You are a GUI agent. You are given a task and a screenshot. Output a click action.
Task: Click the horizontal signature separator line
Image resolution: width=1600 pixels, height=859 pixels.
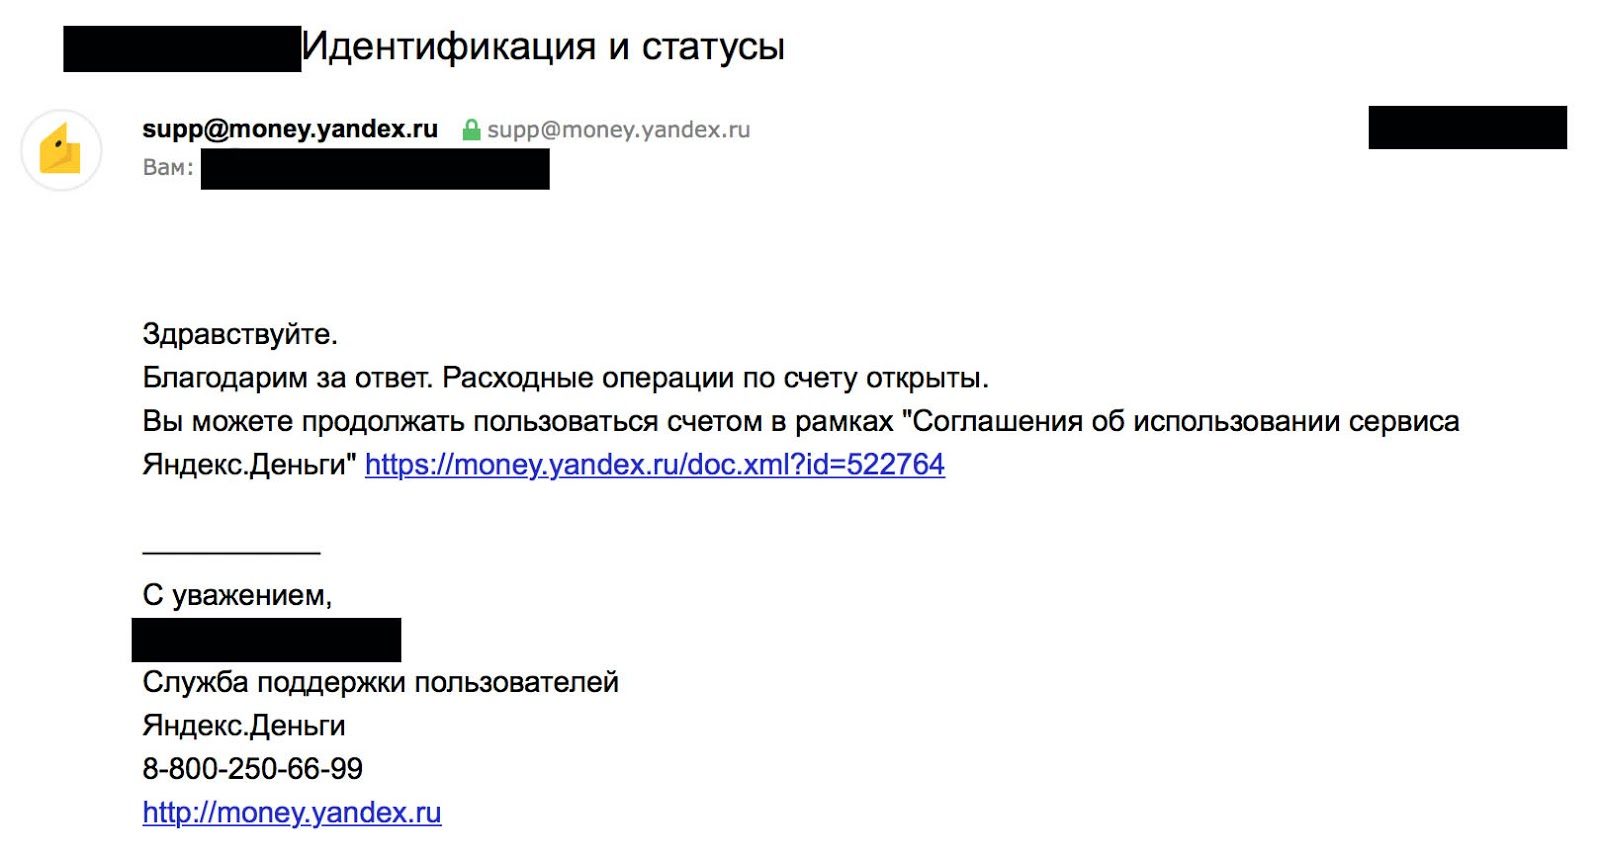[x=231, y=552]
